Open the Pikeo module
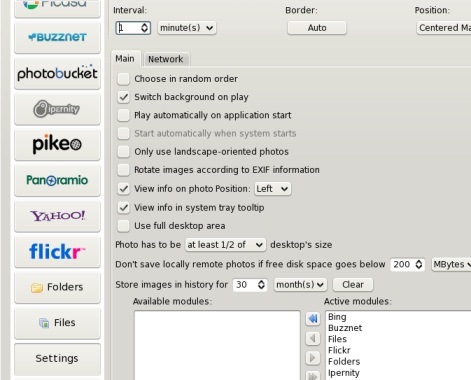This screenshot has height=380, width=471. click(x=57, y=145)
